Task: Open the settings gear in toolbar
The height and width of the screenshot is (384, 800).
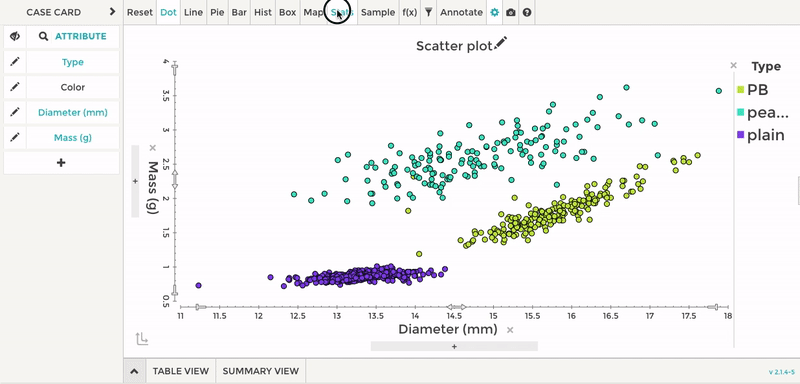Action: 494,12
